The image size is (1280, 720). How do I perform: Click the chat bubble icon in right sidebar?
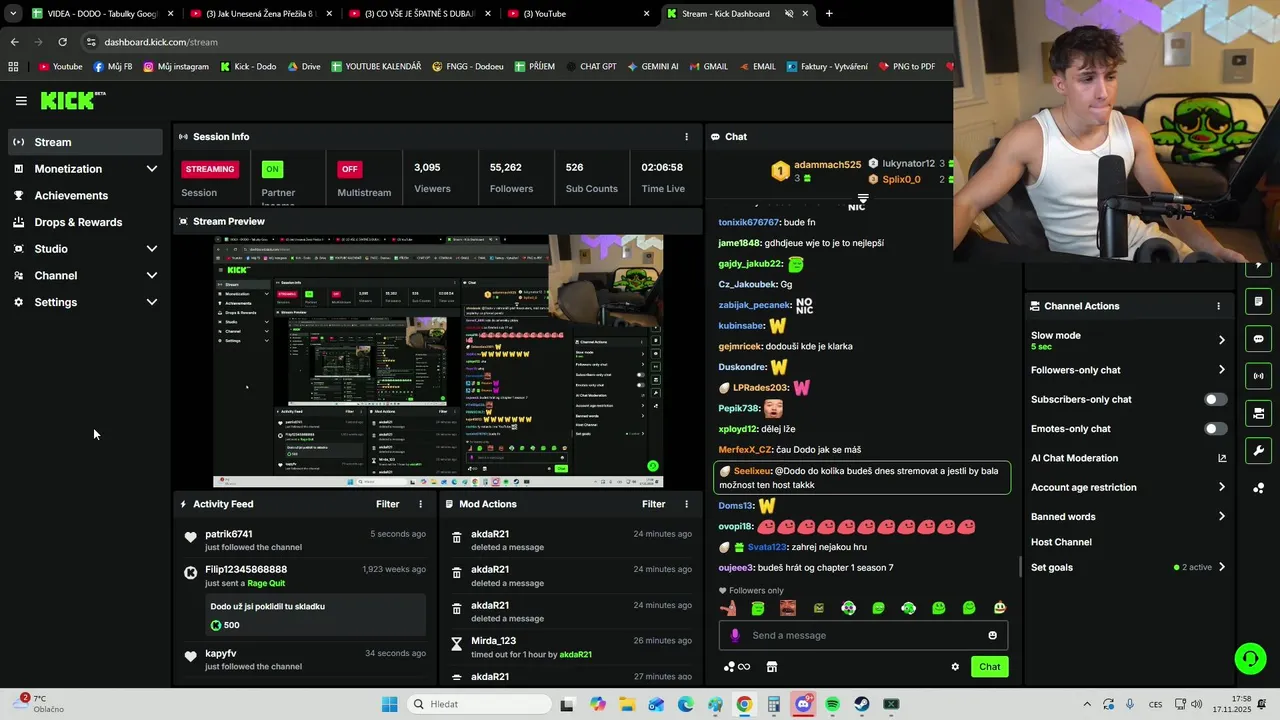pyautogui.click(x=1258, y=339)
